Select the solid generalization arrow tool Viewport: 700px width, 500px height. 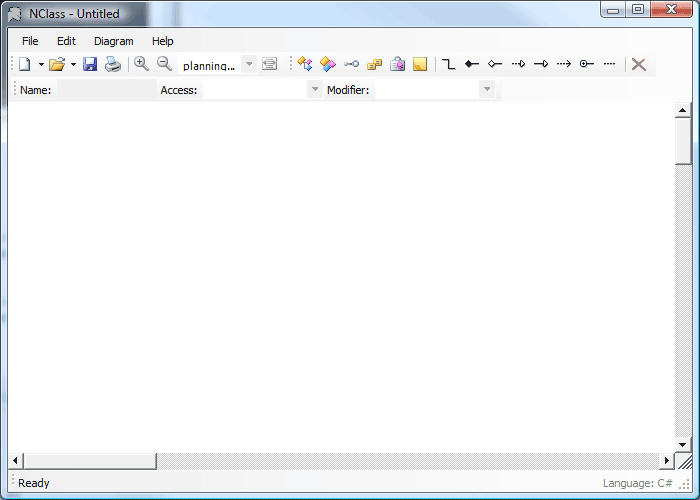point(541,64)
